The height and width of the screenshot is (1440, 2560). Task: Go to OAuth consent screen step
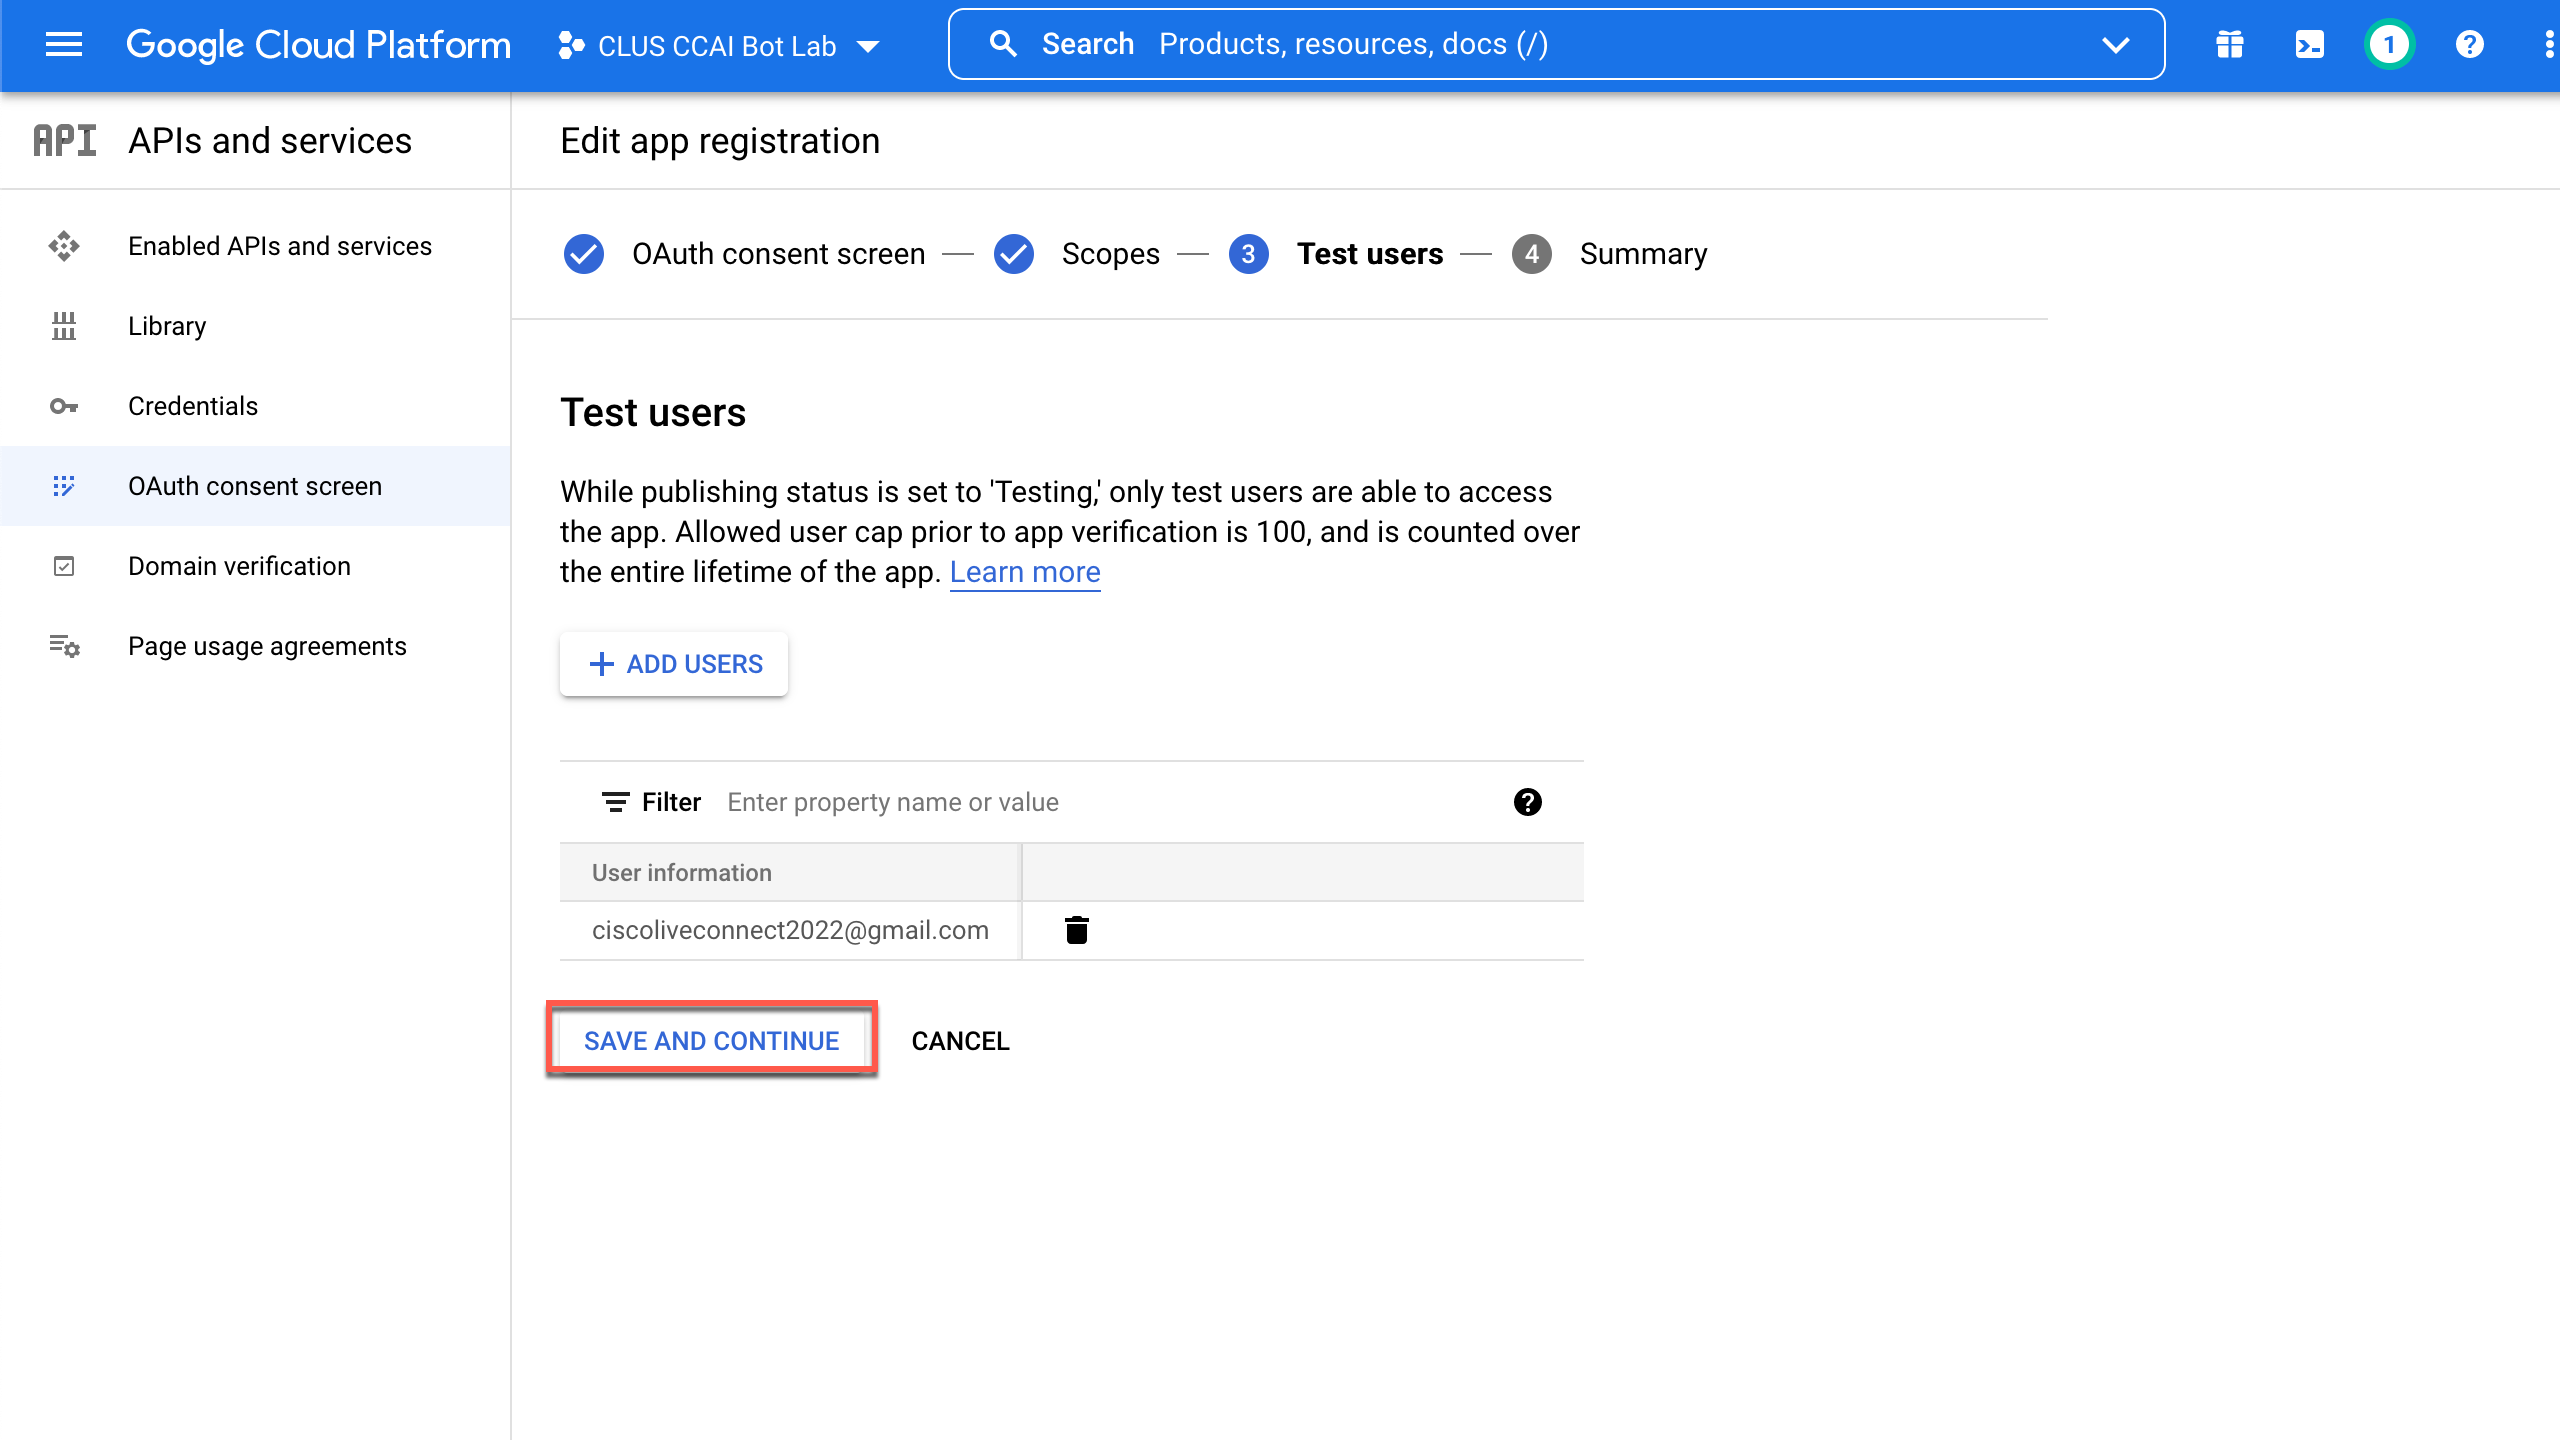(778, 254)
